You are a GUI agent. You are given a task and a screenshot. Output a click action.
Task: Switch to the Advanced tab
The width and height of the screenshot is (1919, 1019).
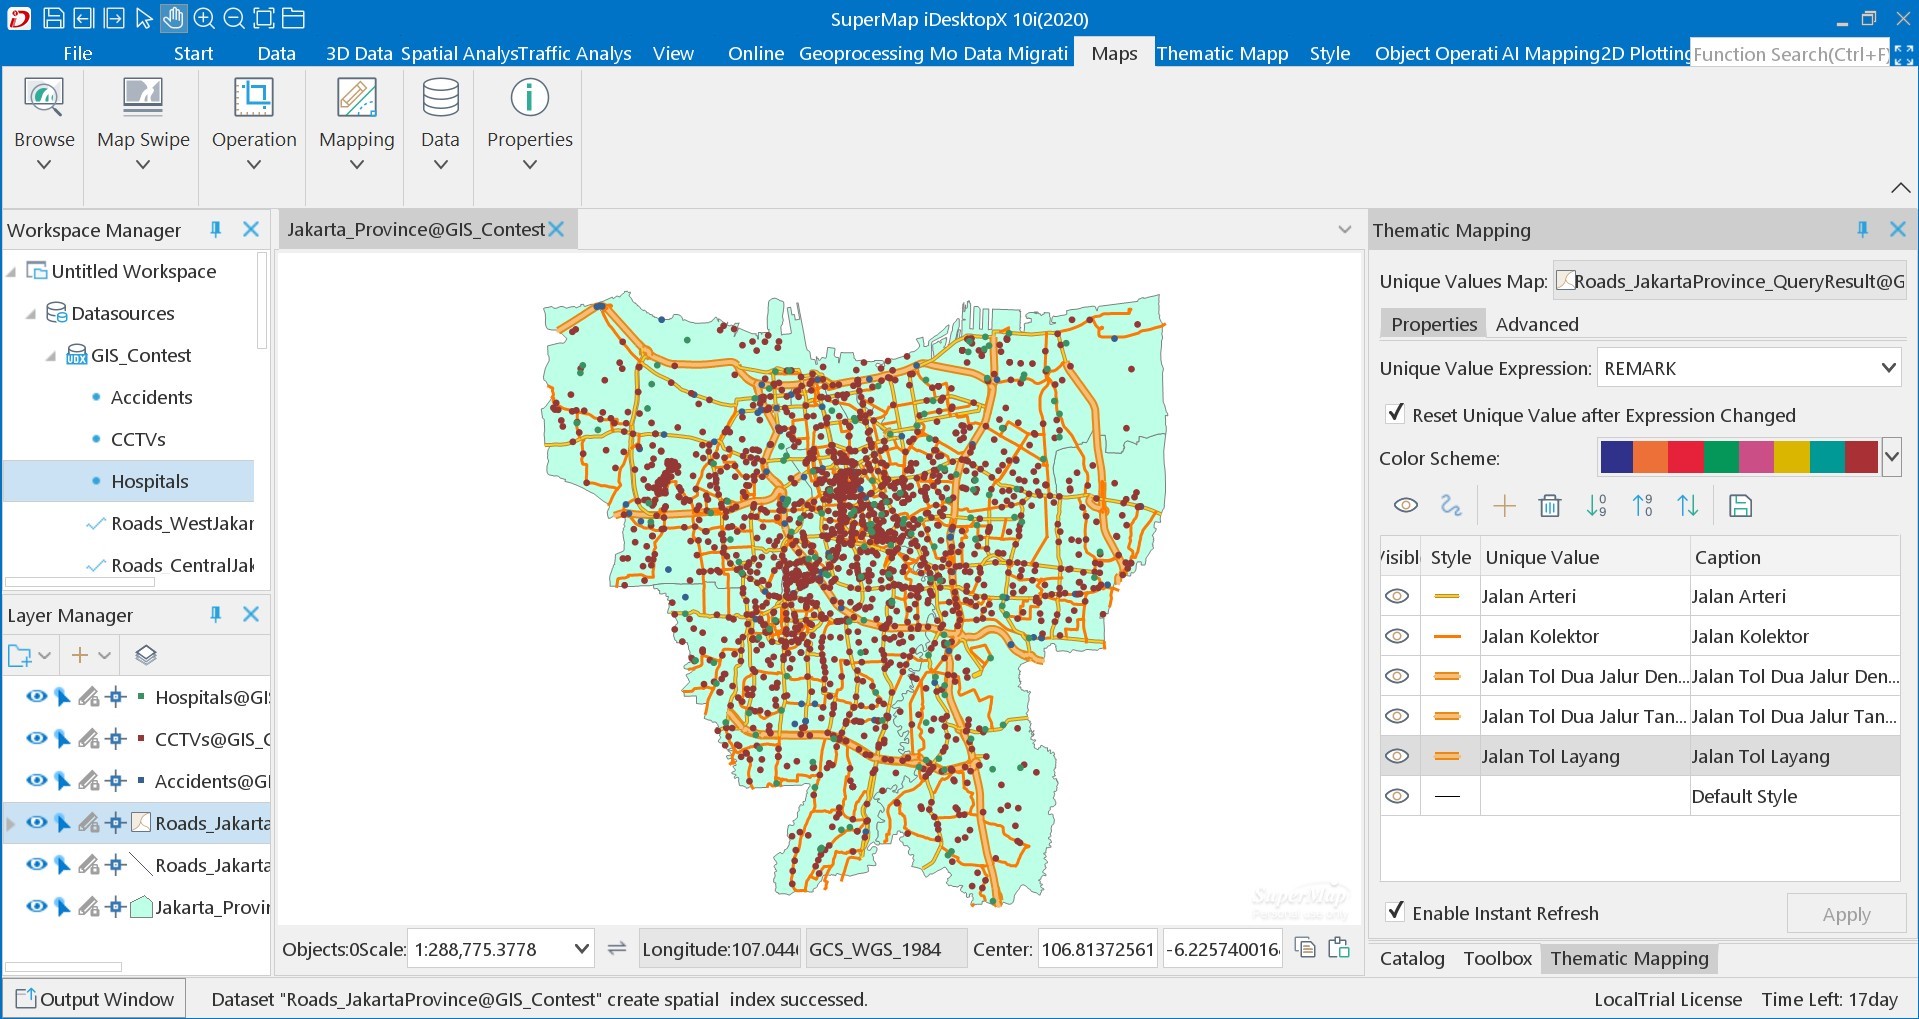[1536, 324]
